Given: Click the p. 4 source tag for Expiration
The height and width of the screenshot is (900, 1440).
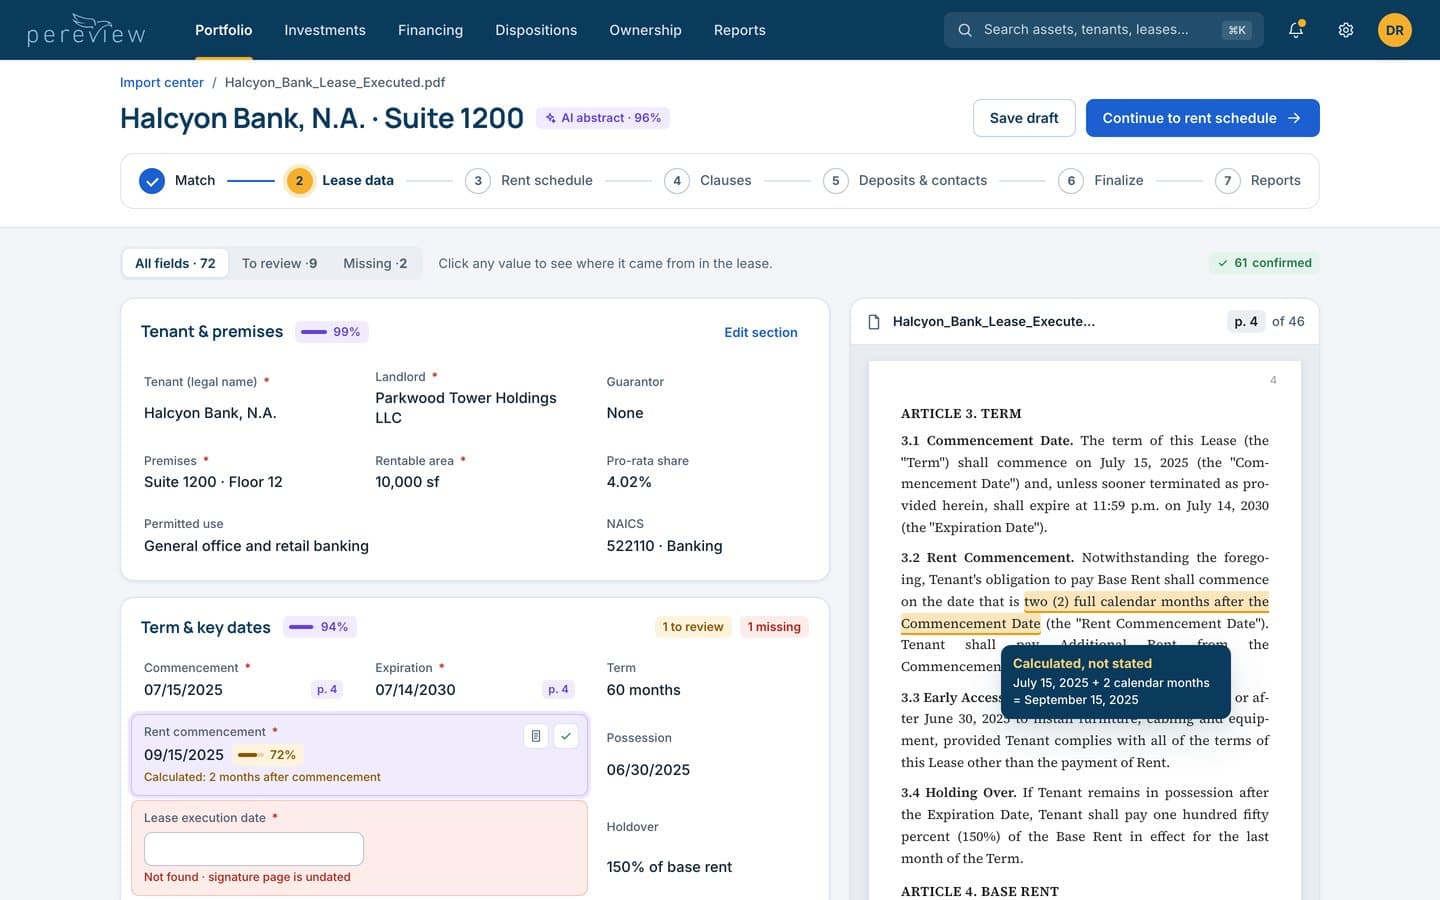Looking at the screenshot, I should [558, 689].
